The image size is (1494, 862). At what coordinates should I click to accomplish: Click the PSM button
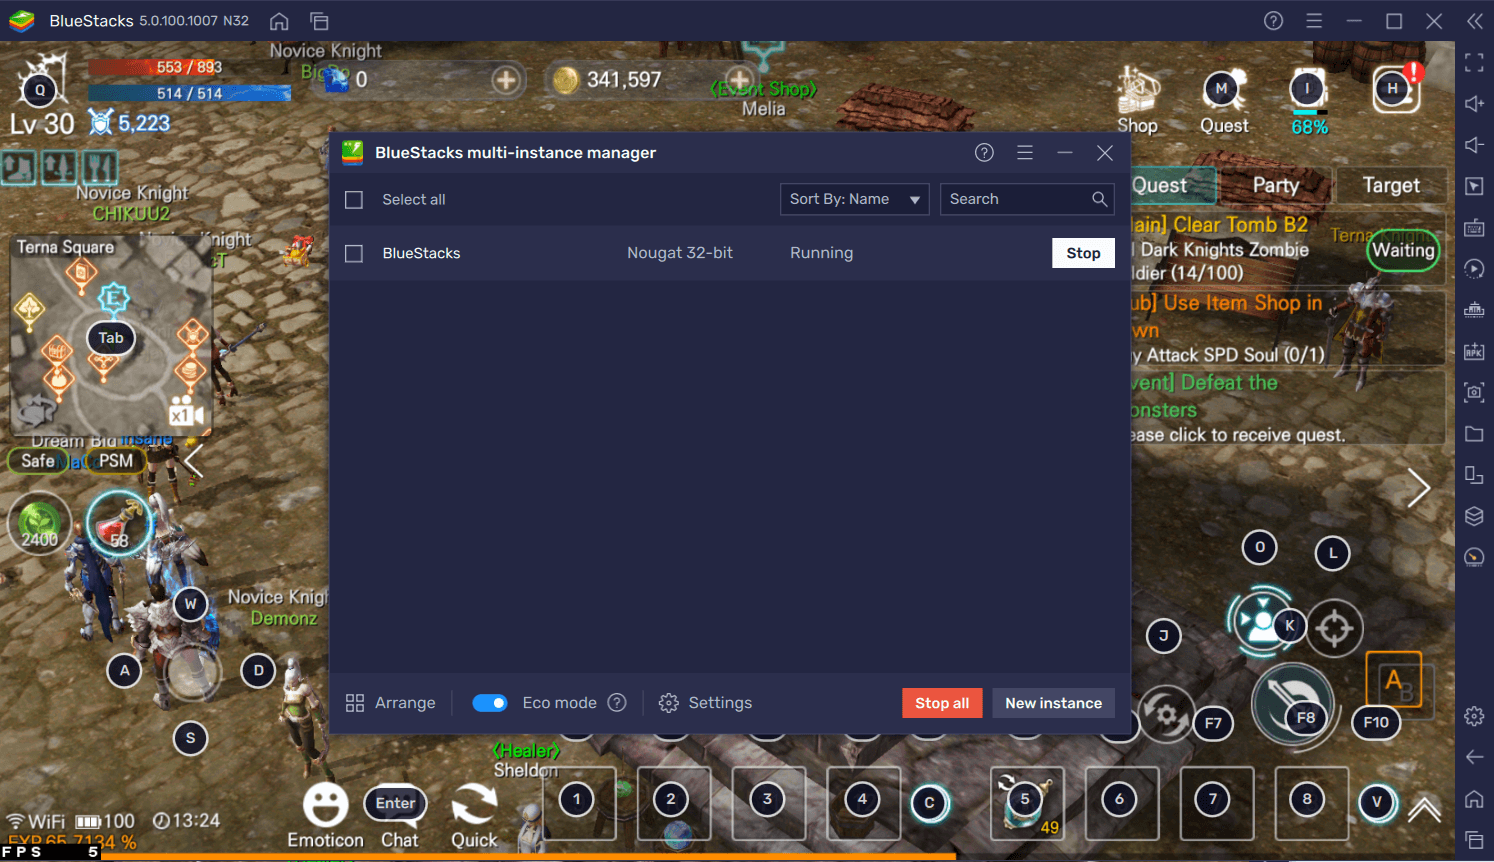pos(115,461)
